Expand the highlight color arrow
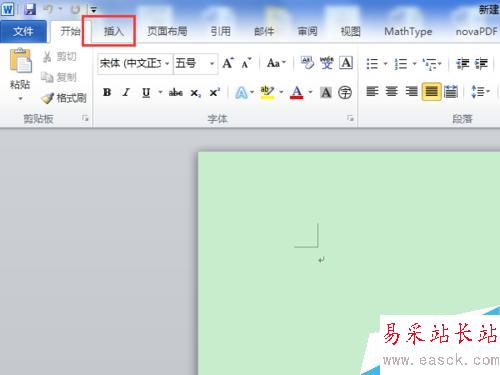This screenshot has width=500, height=375. pos(281,92)
